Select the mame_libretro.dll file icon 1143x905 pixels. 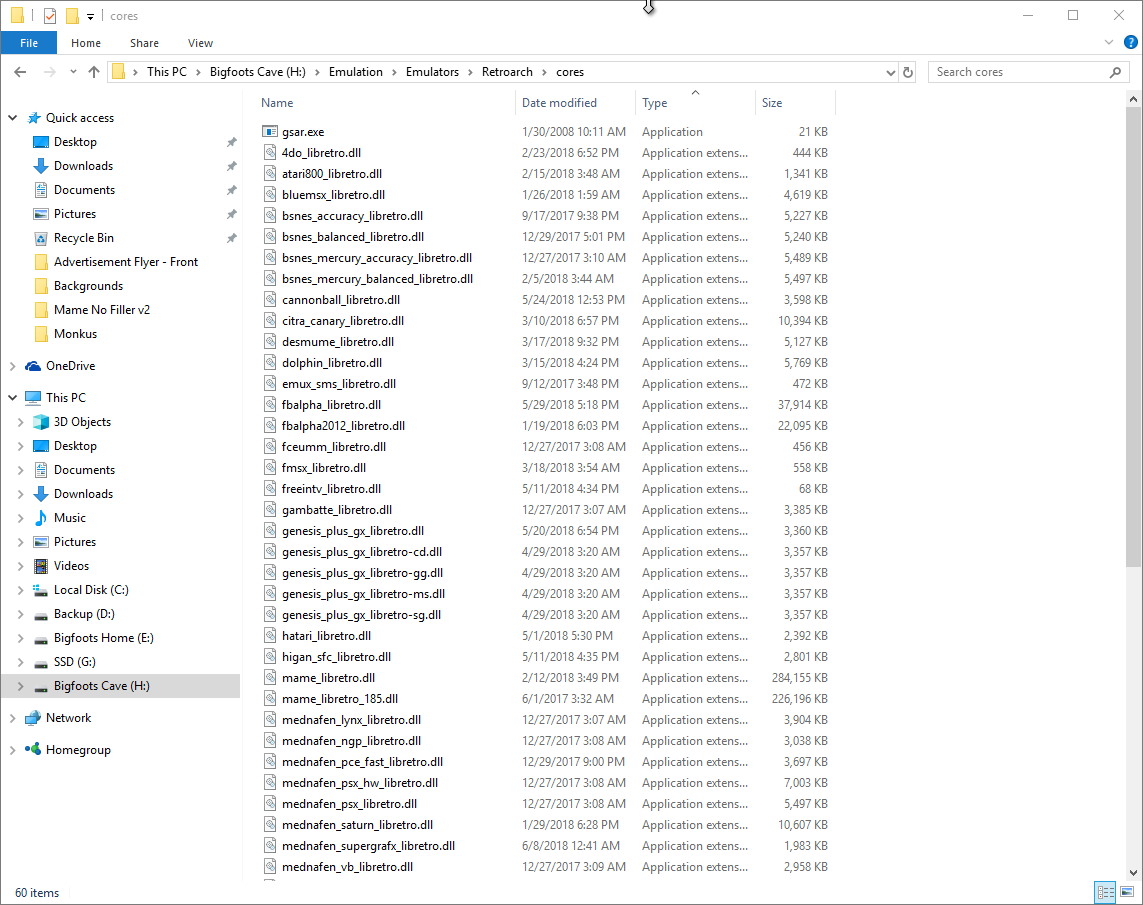click(x=270, y=678)
